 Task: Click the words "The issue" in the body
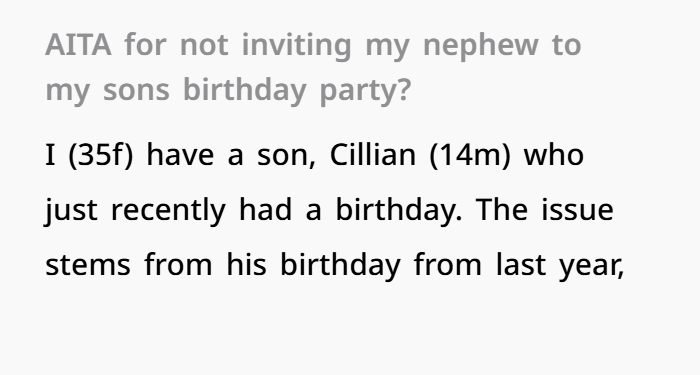pyautogui.click(x=545, y=210)
